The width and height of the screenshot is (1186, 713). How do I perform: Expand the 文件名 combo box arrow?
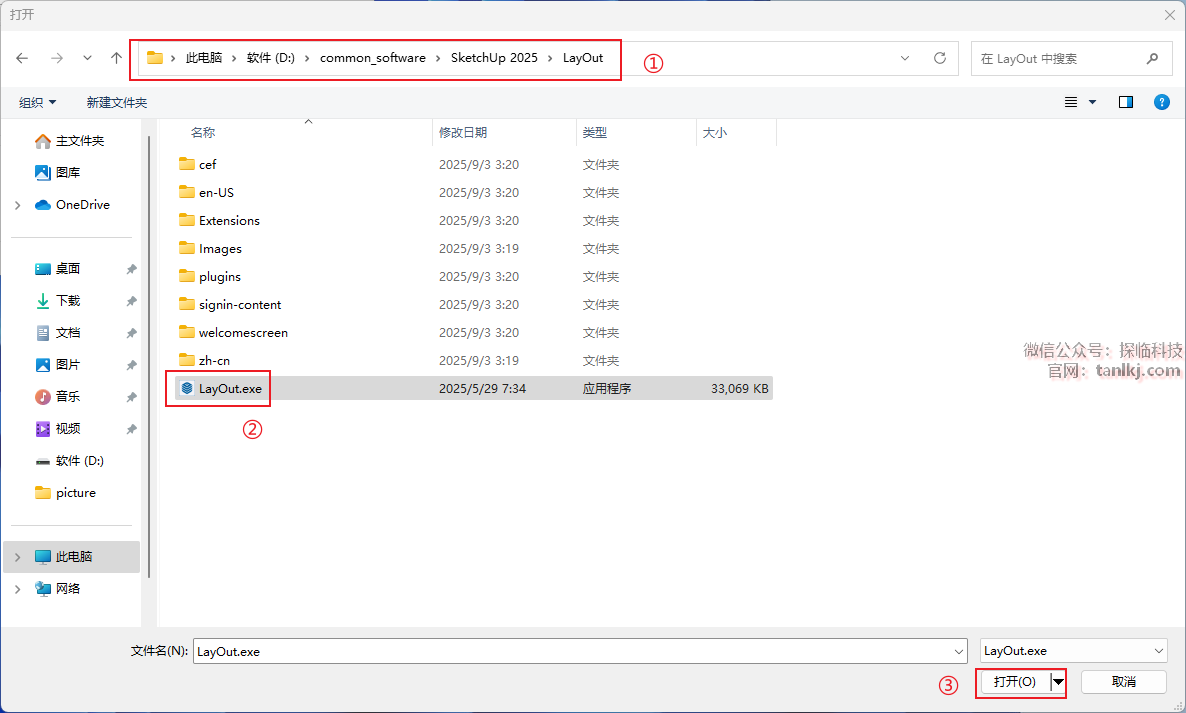pyautogui.click(x=958, y=651)
